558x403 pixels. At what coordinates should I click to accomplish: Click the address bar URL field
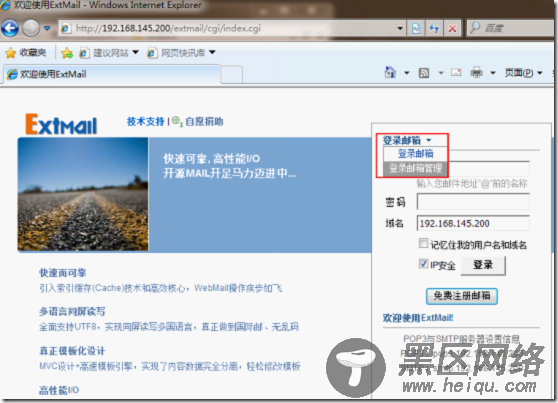(228, 28)
